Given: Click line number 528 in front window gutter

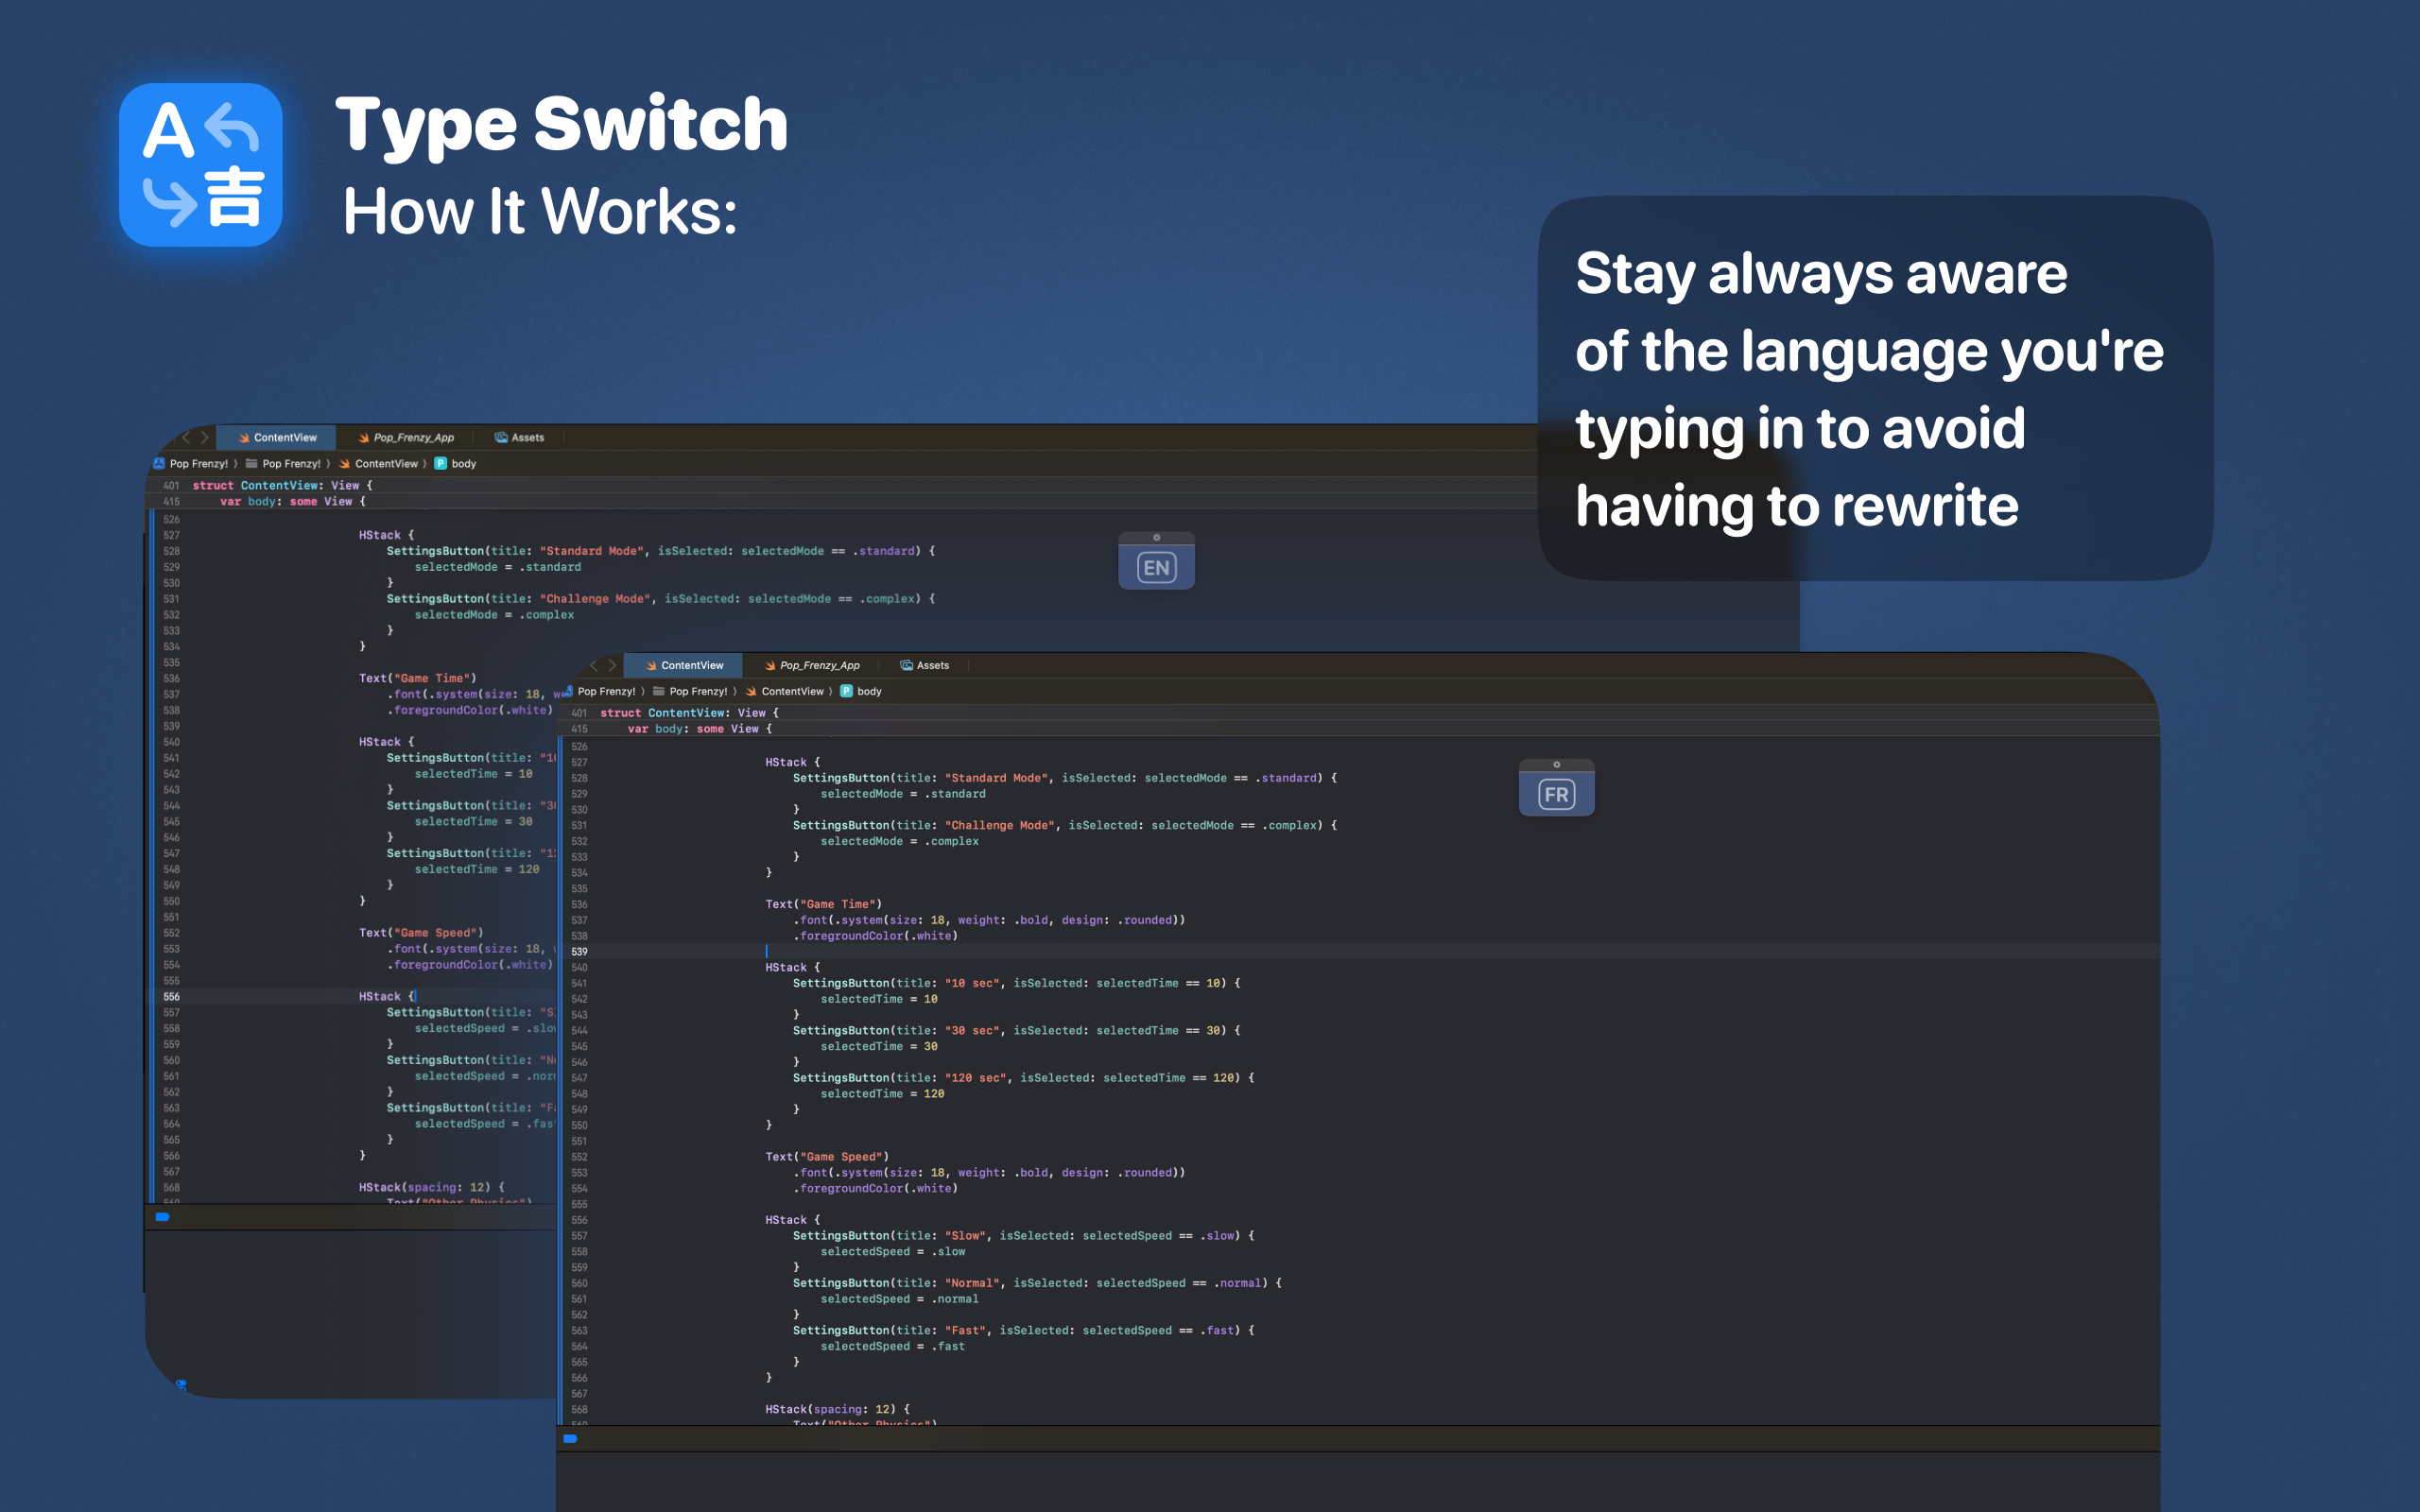Looking at the screenshot, I should click(x=579, y=778).
